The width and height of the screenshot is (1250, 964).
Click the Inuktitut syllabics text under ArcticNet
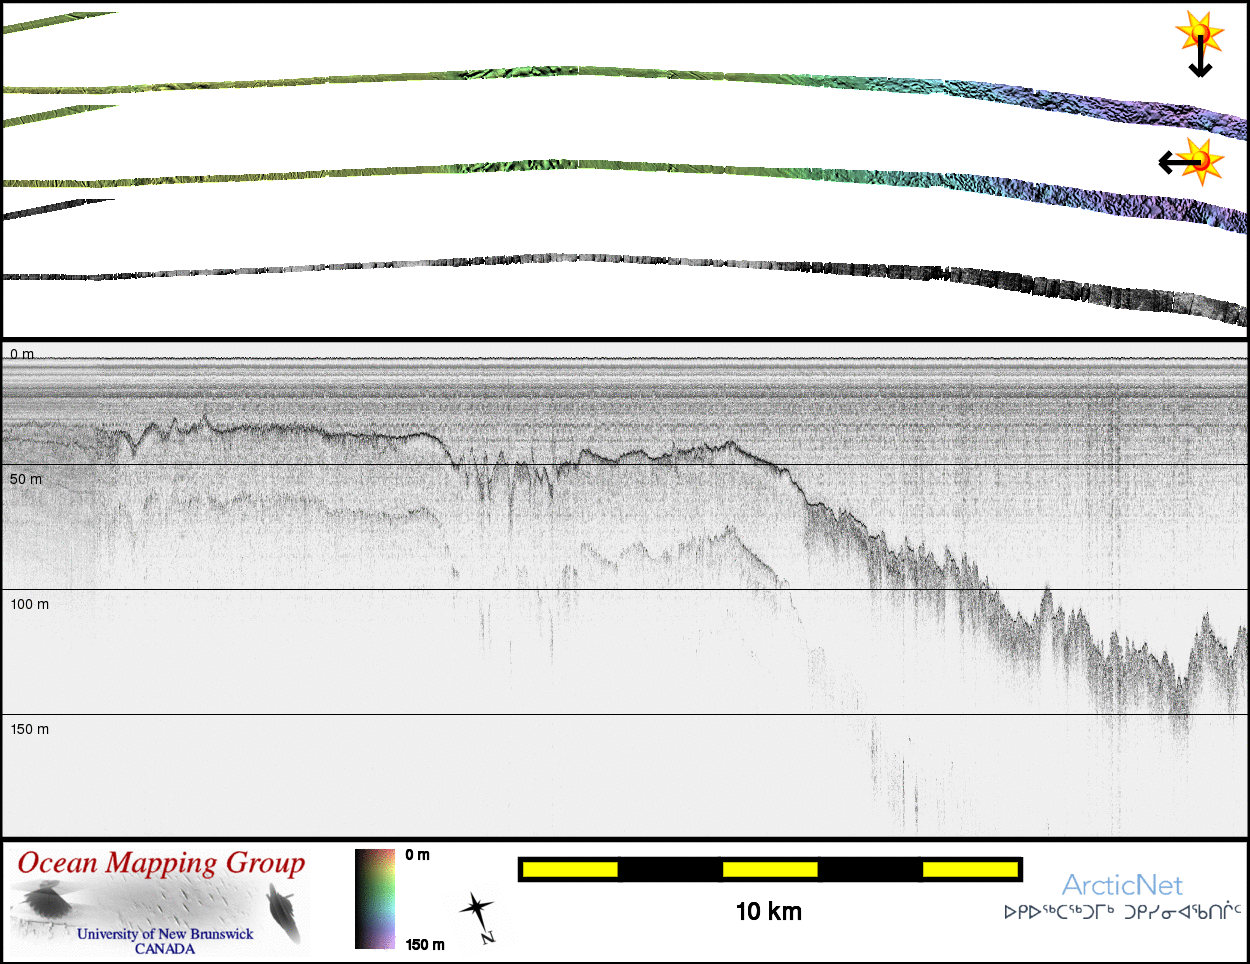(x=1122, y=912)
